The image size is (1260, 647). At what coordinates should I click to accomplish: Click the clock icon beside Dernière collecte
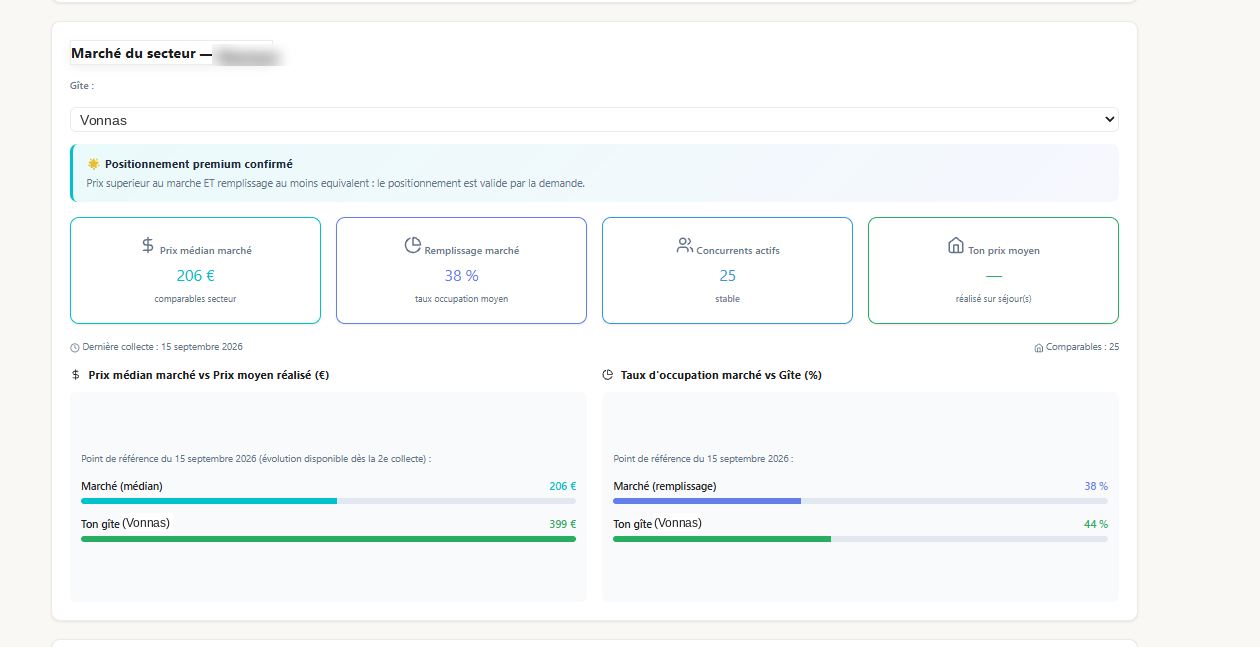[75, 348]
